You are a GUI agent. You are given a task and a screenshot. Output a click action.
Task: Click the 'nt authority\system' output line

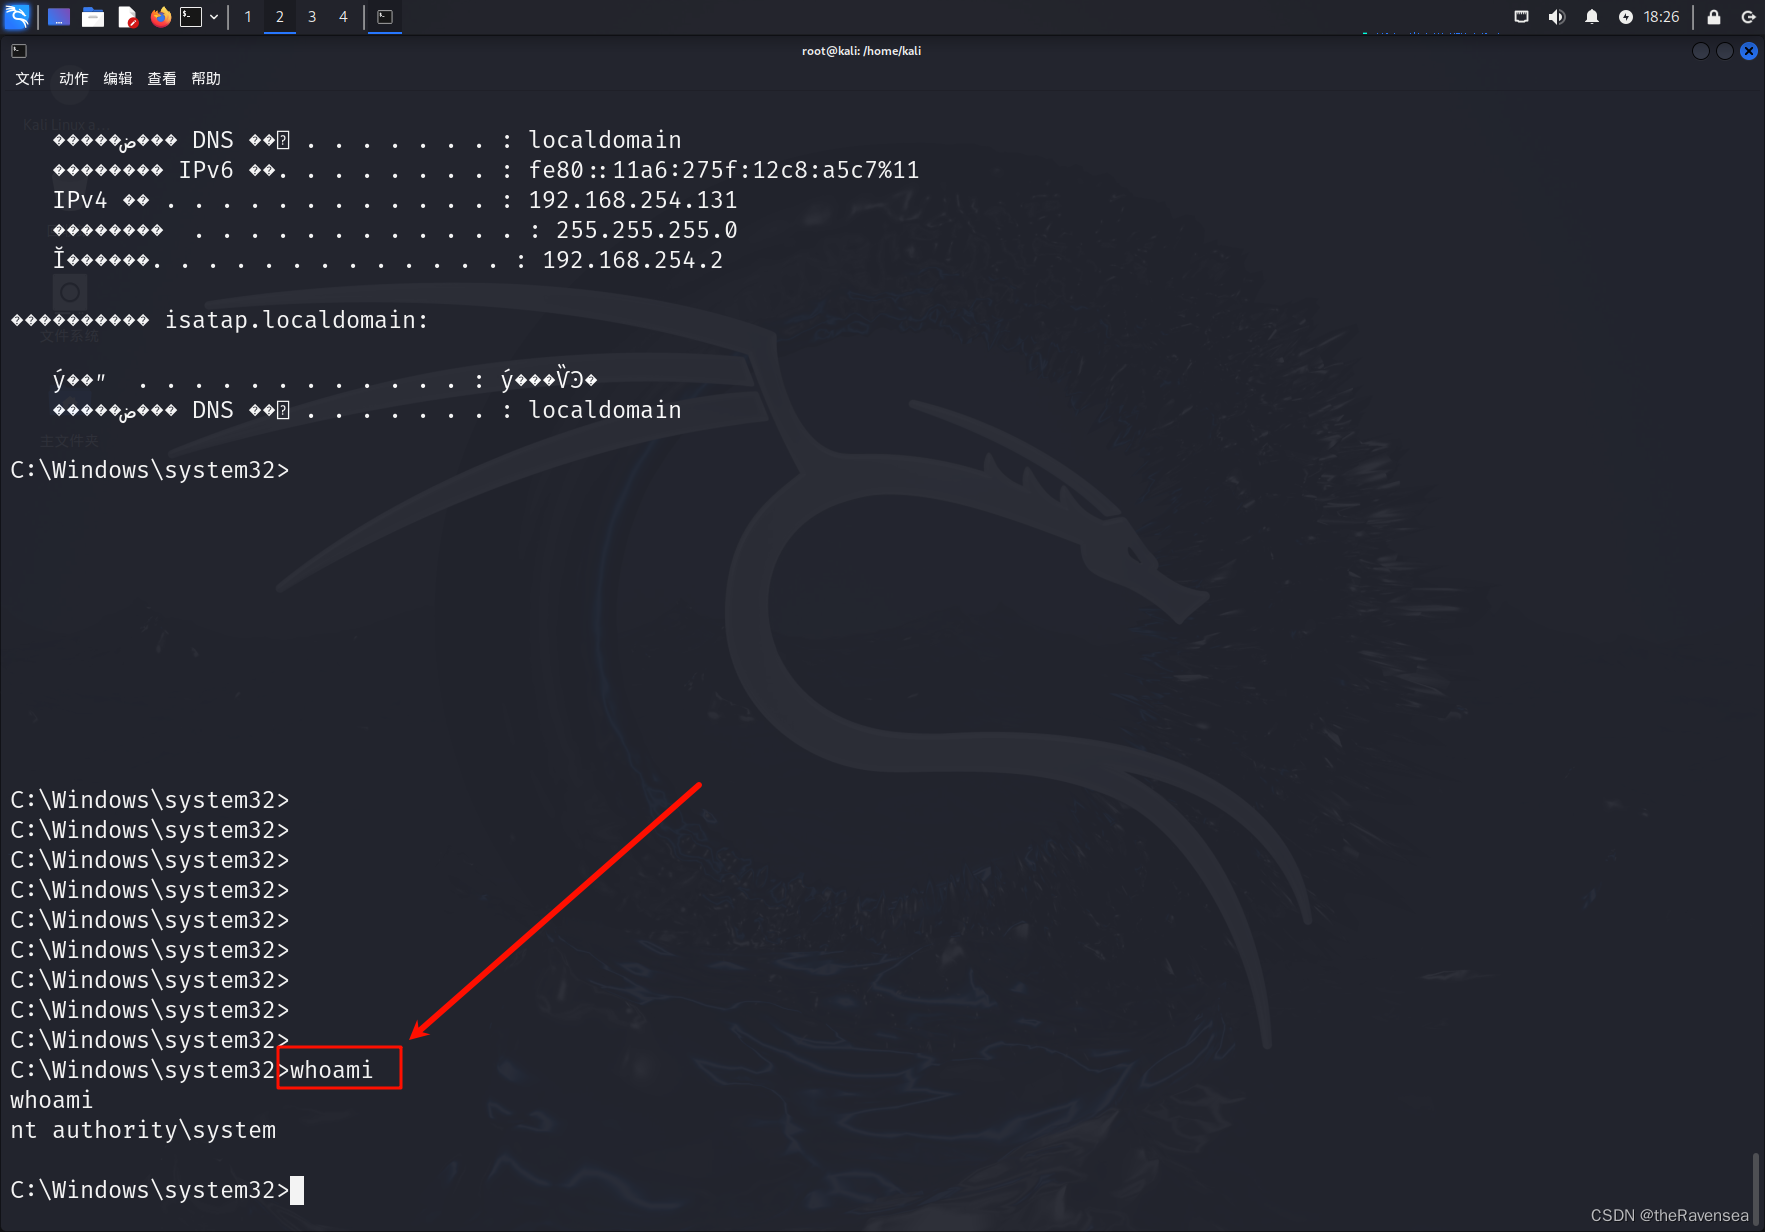[143, 1130]
